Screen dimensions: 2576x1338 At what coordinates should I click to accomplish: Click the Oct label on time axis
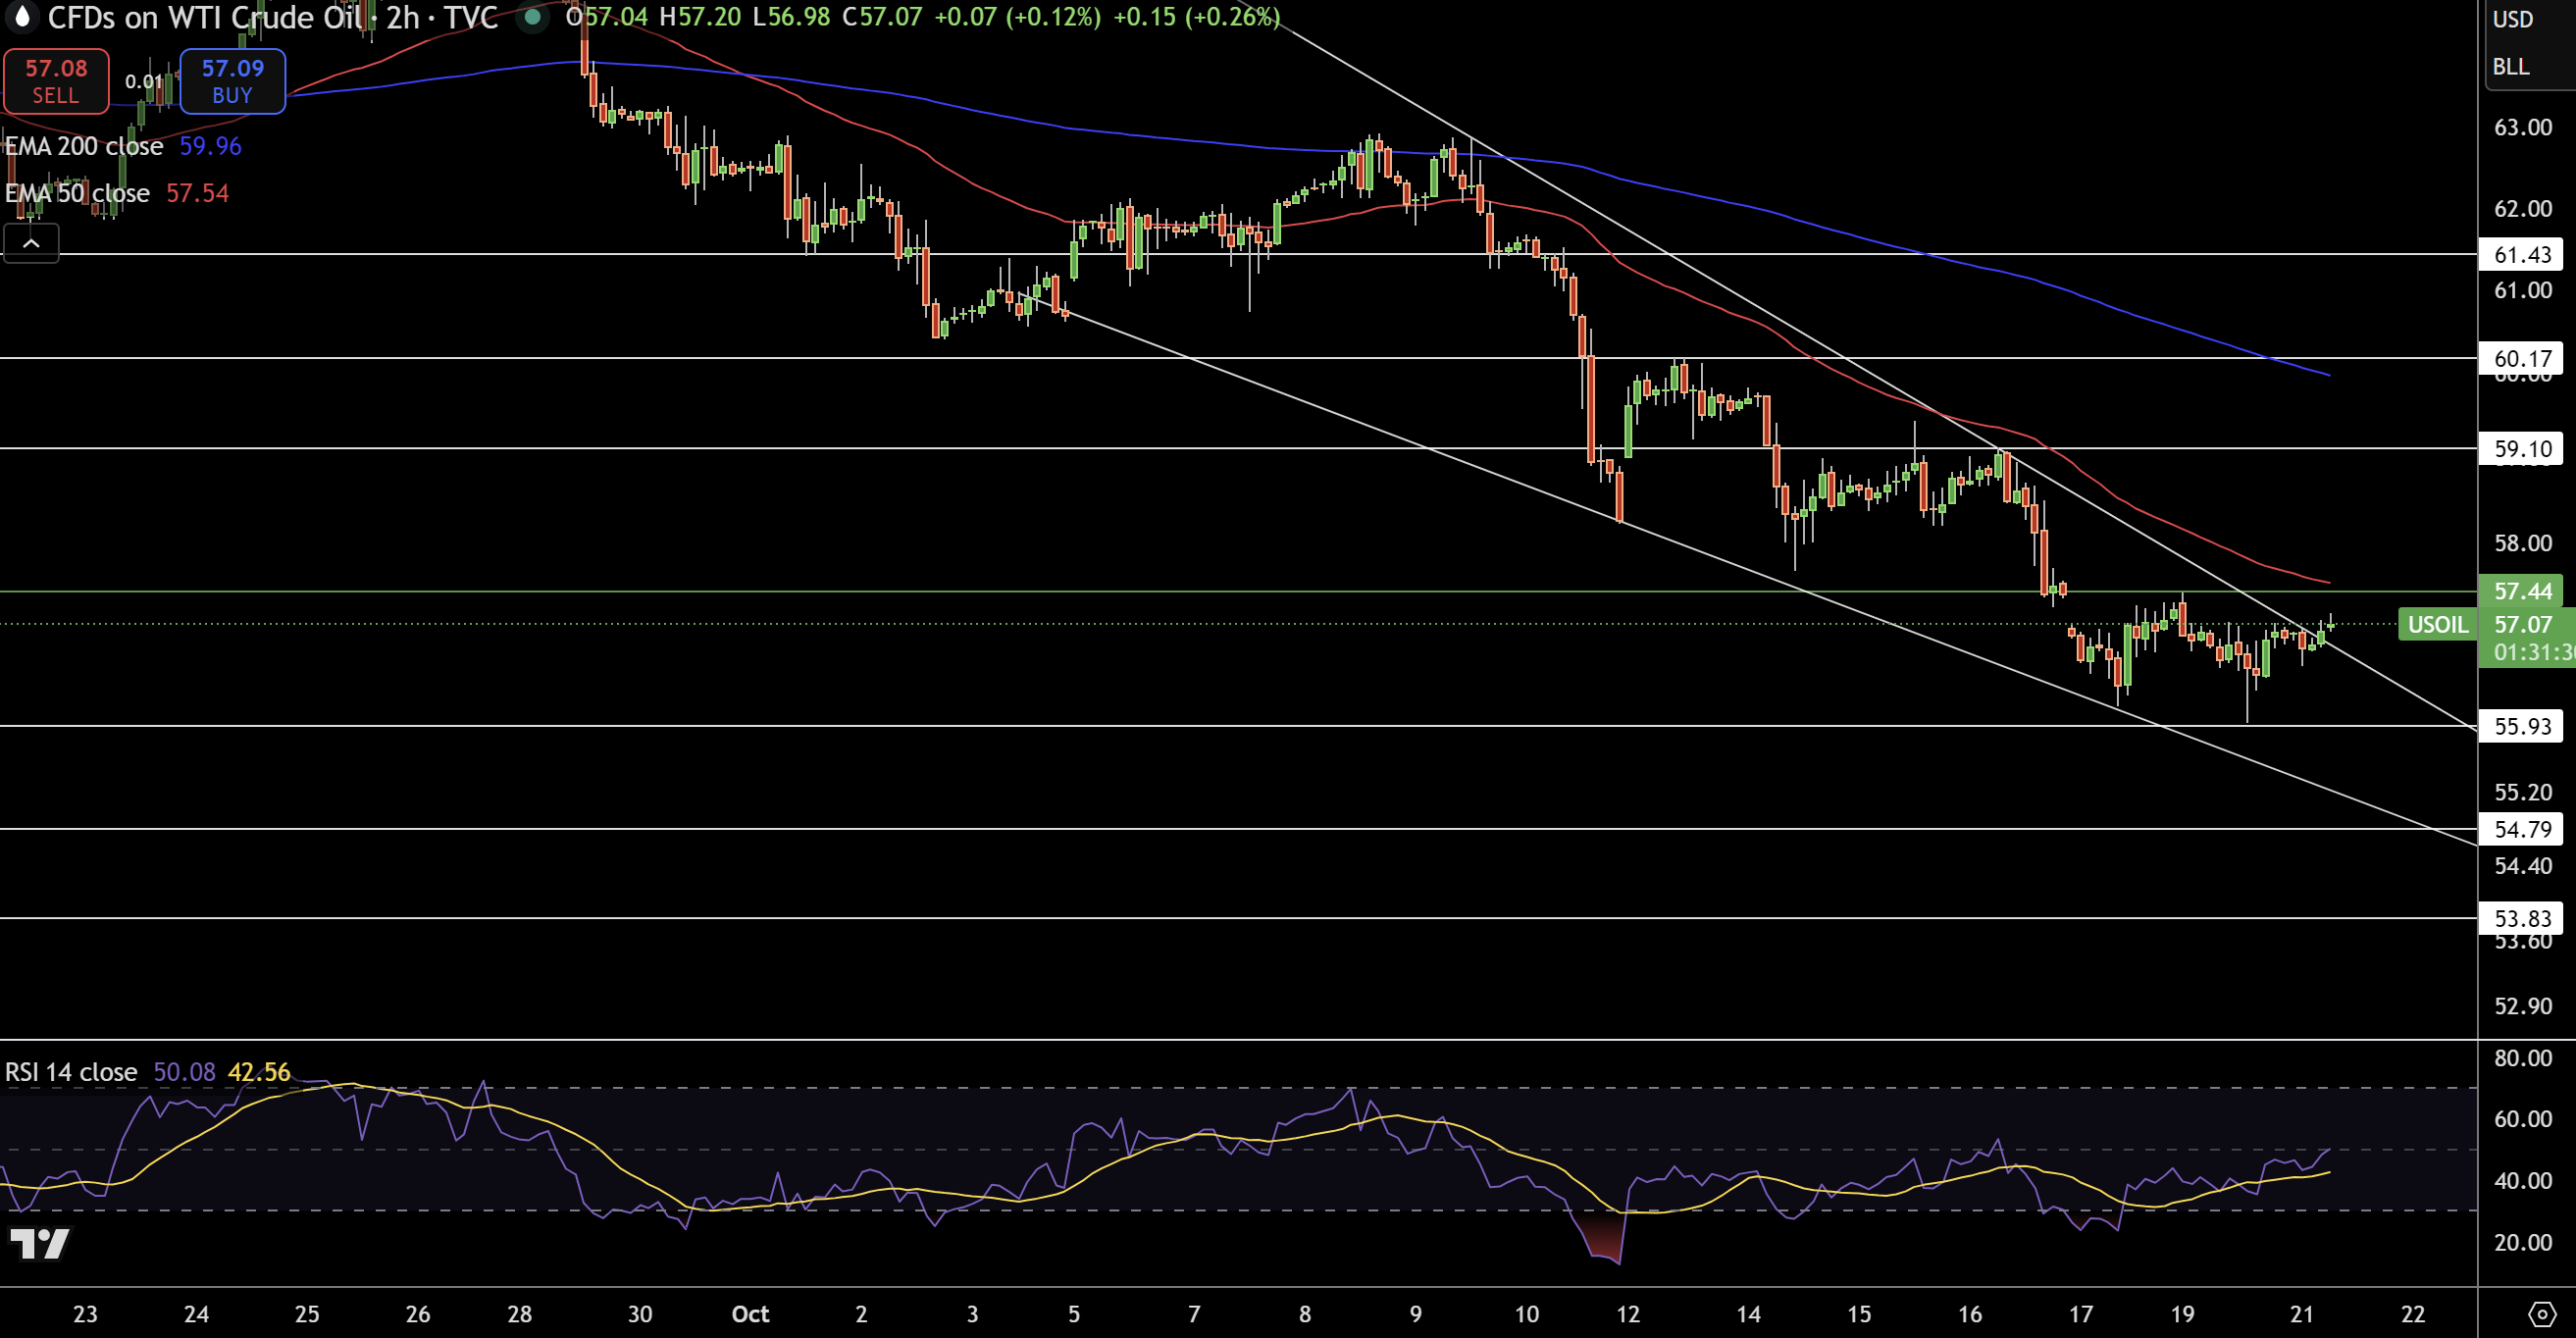tap(750, 1313)
